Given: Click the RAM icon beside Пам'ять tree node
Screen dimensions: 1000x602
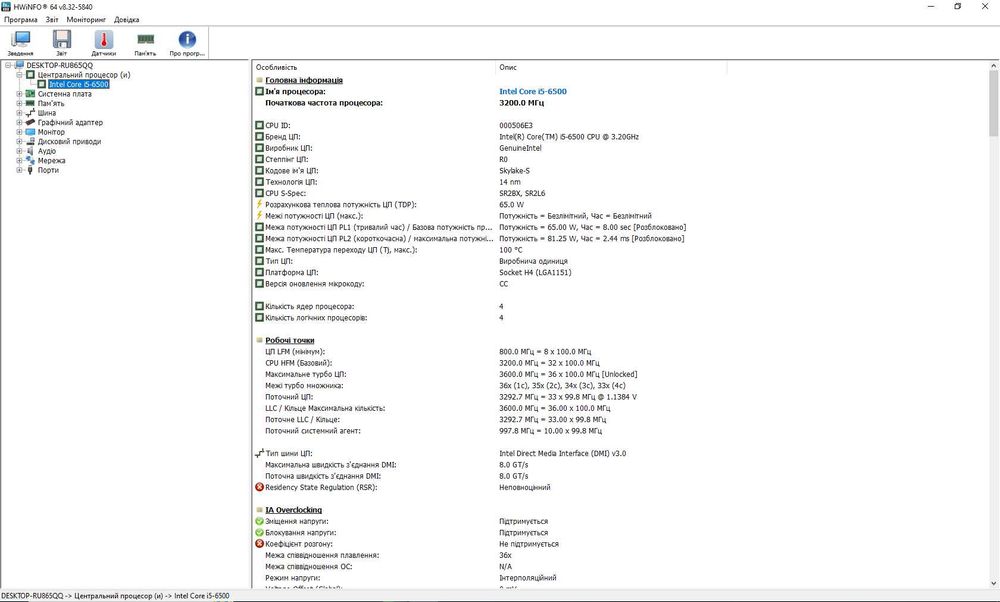Looking at the screenshot, I should pos(30,103).
